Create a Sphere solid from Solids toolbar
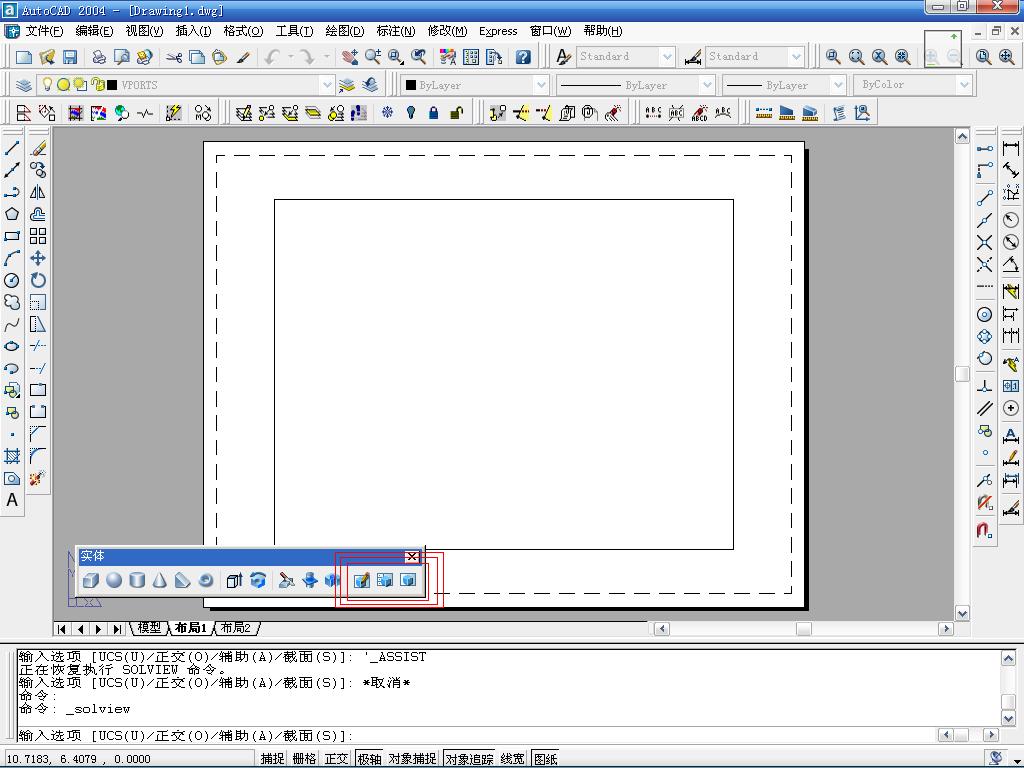This screenshot has height=768, width=1024. coord(114,580)
